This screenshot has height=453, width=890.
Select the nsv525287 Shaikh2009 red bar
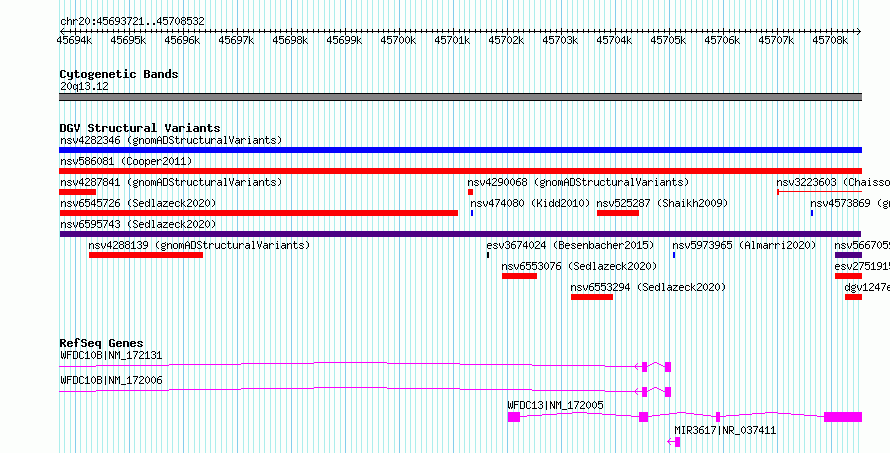pos(618,213)
